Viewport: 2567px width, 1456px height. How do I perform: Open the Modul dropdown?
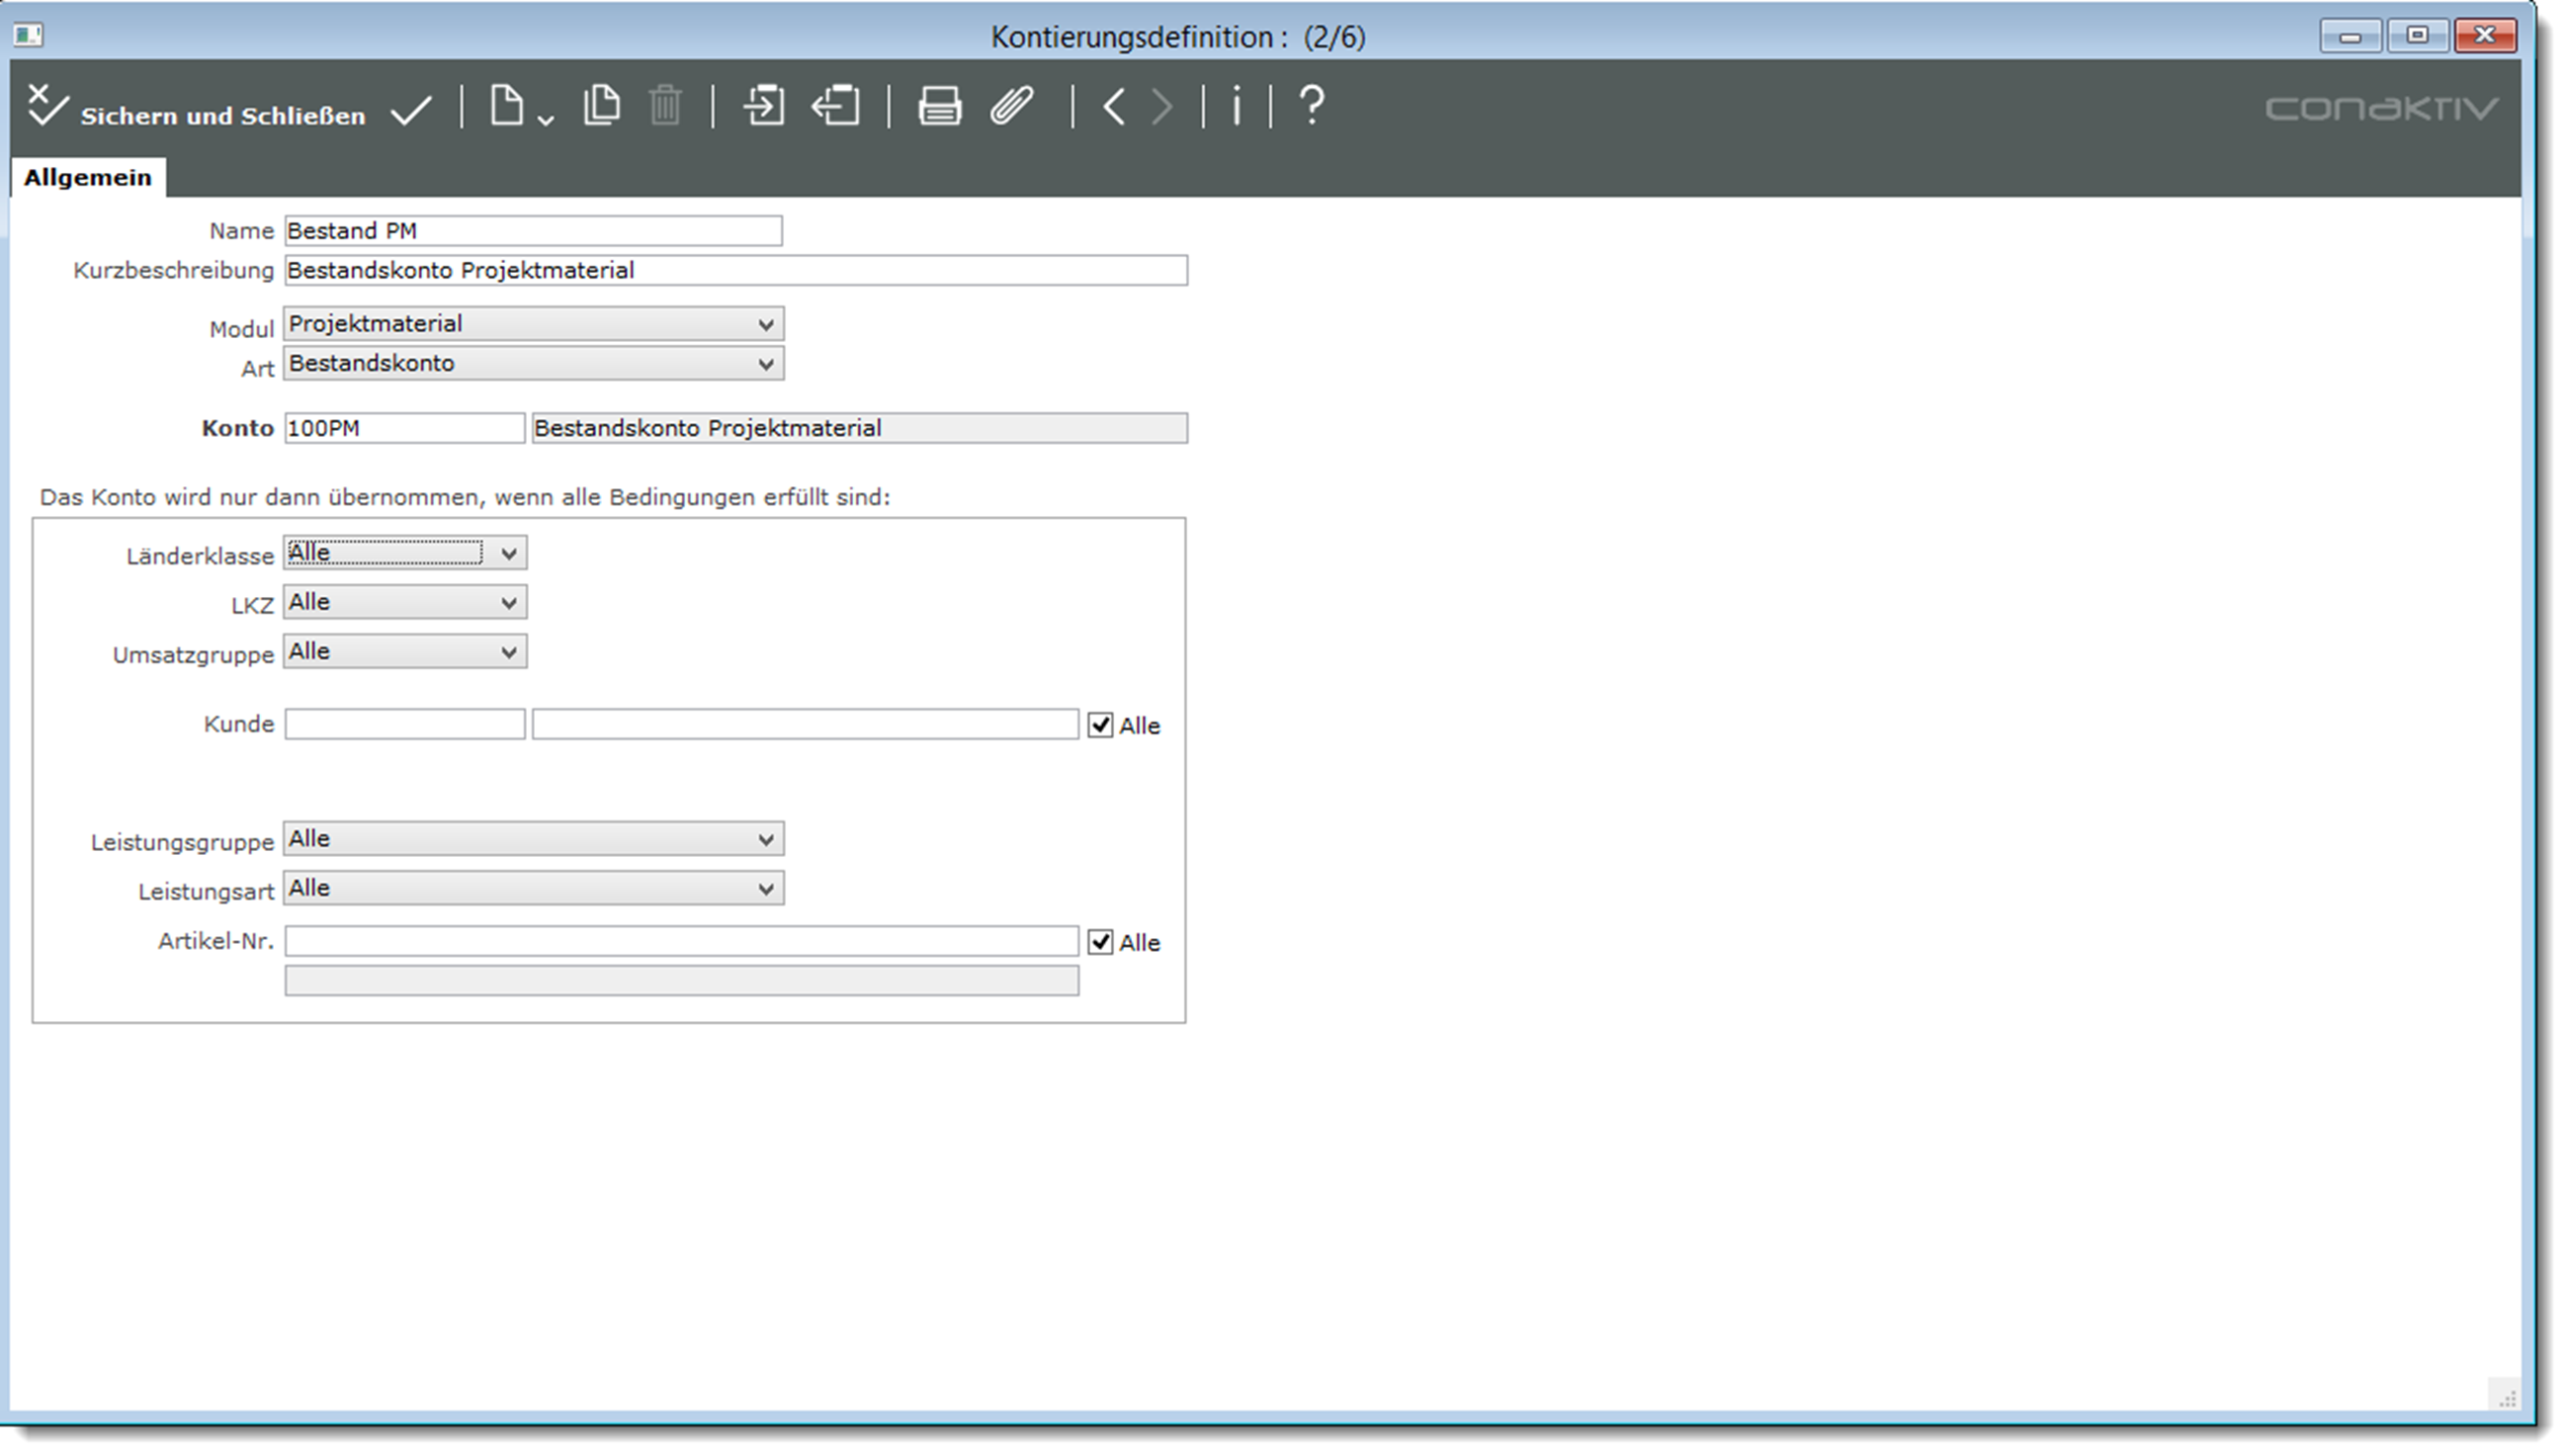pyautogui.click(x=533, y=324)
